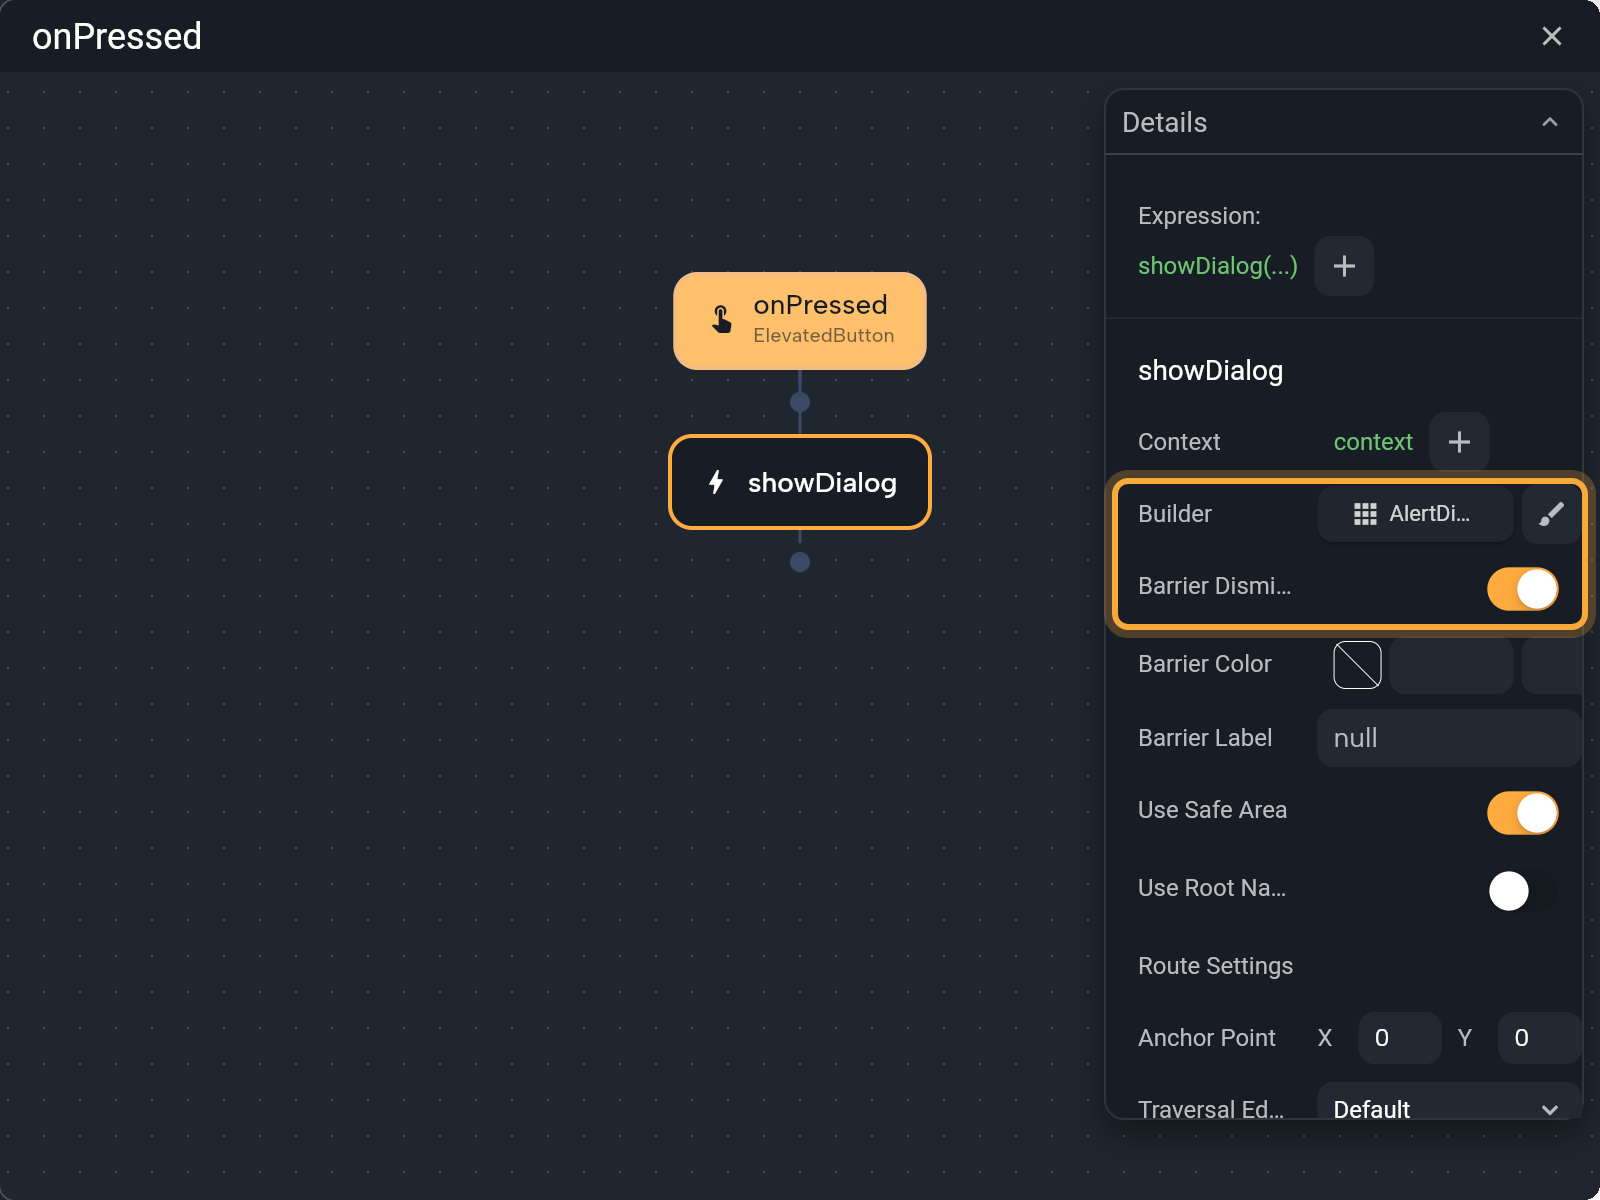Click the showDialog(...) expression link
This screenshot has height=1200, width=1600.
point(1217,266)
